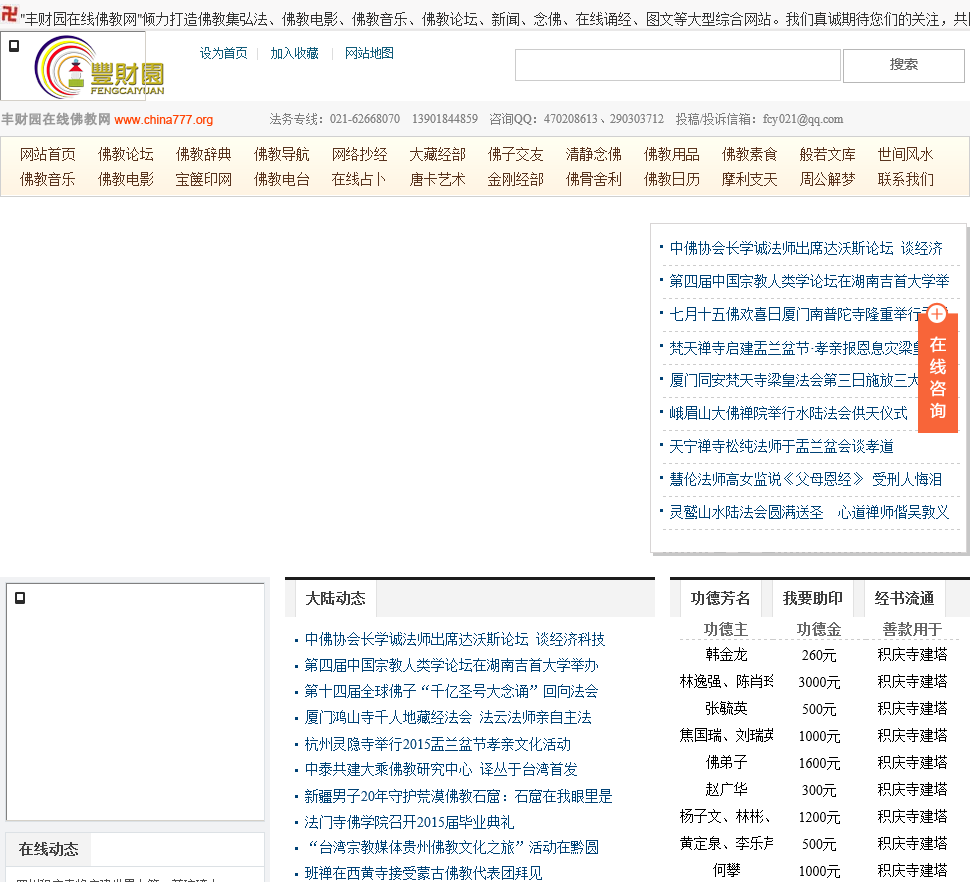The height and width of the screenshot is (882, 970).
Task: Open 网络抄经 navigation item
Action: click(359, 154)
